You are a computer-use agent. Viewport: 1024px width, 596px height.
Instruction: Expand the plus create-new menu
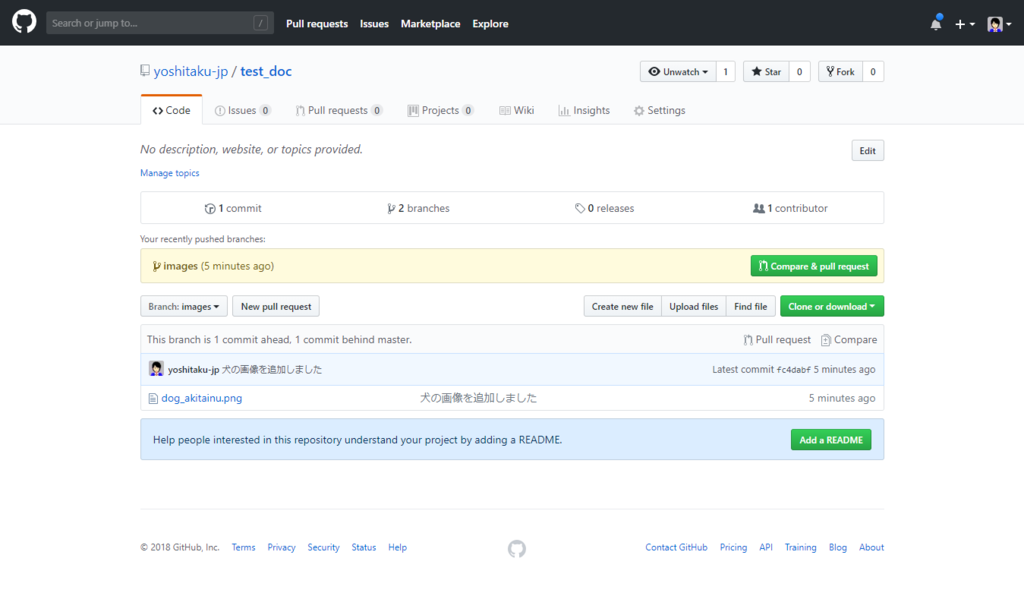pyautogui.click(x=965, y=24)
